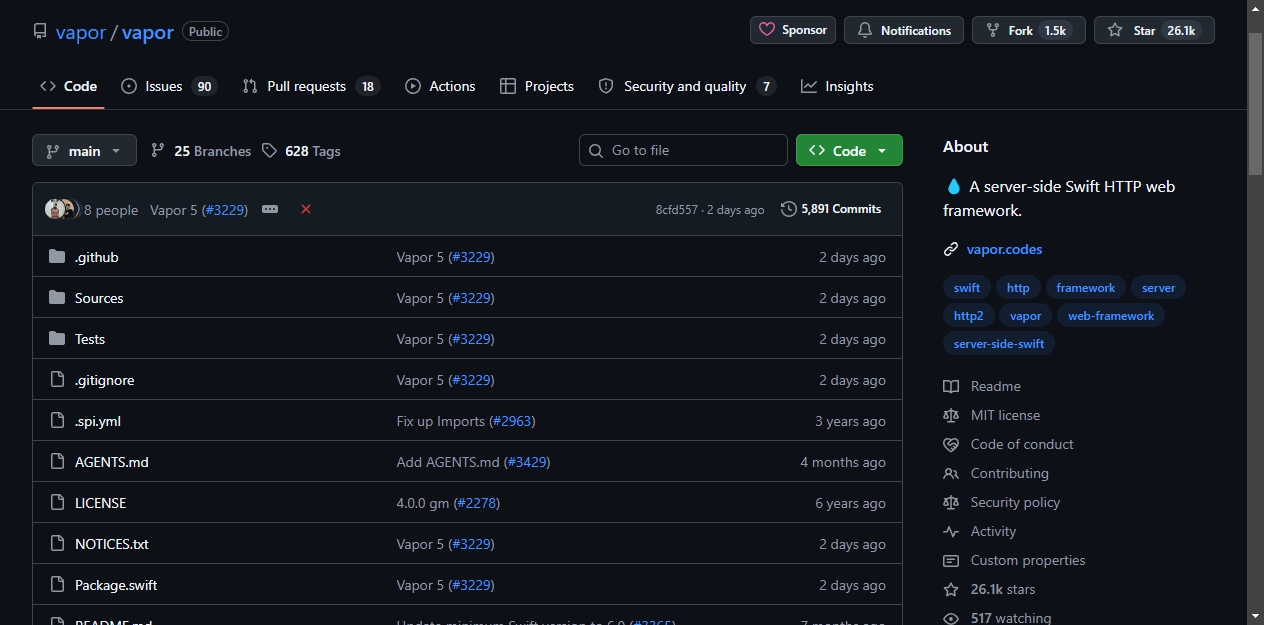Open the .spi.yml file
Screen dimensions: 1264x625
[98, 421]
